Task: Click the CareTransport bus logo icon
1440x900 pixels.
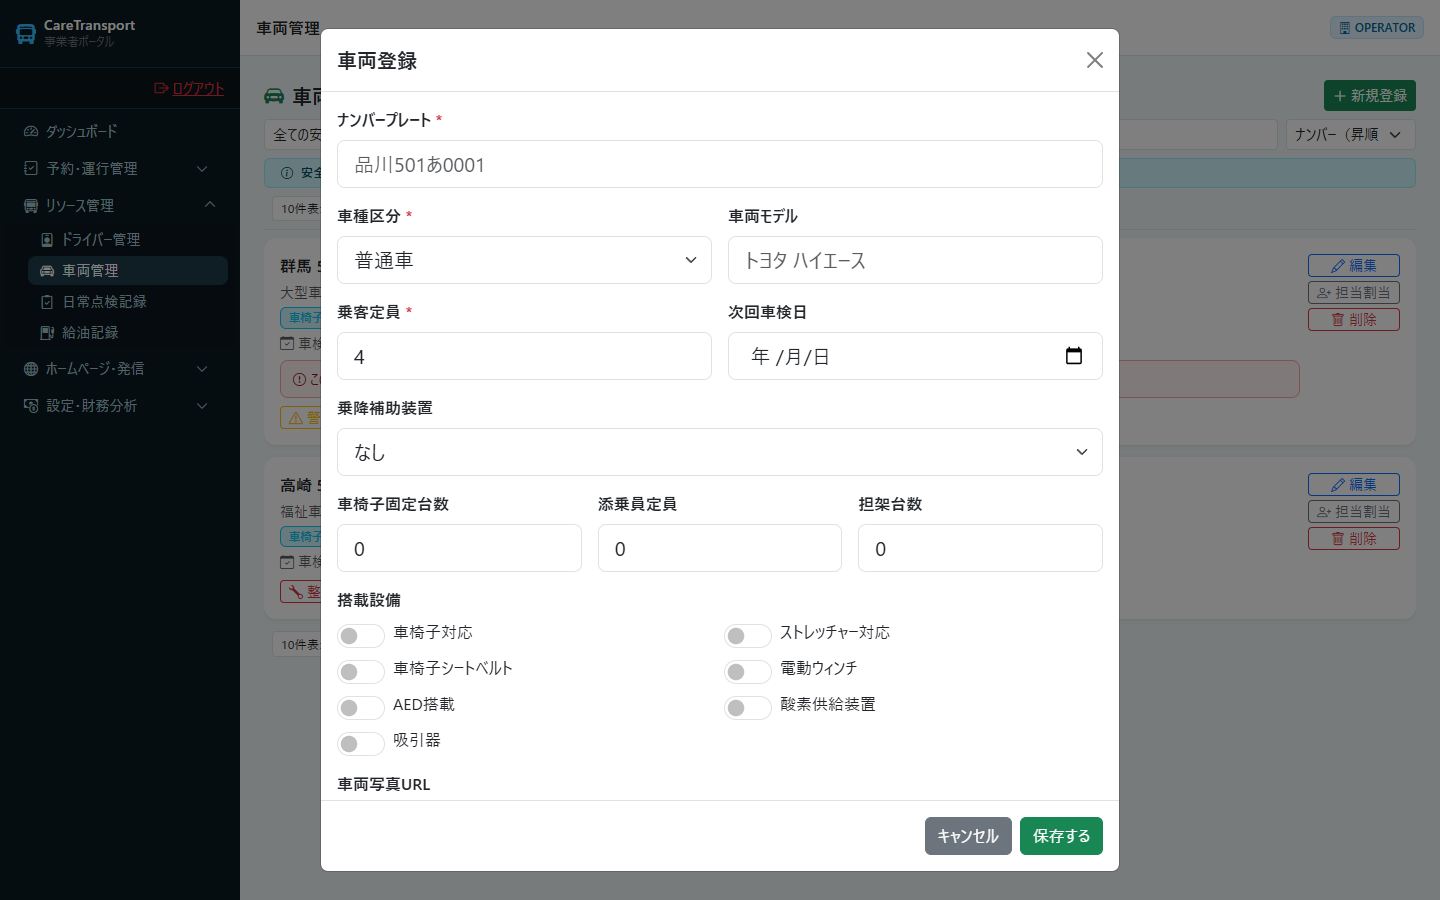Action: [26, 34]
